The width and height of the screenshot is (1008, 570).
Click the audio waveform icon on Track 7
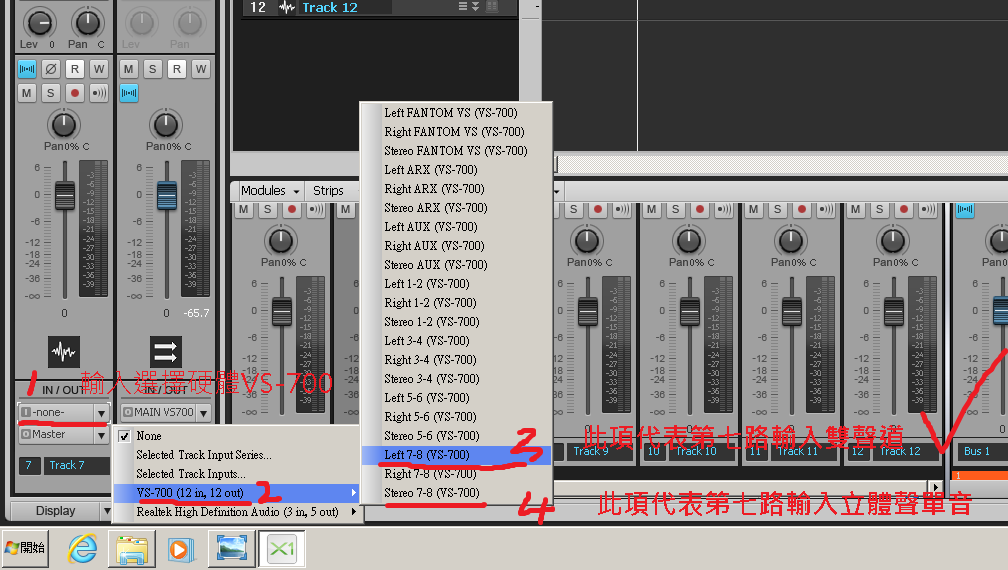(x=64, y=351)
